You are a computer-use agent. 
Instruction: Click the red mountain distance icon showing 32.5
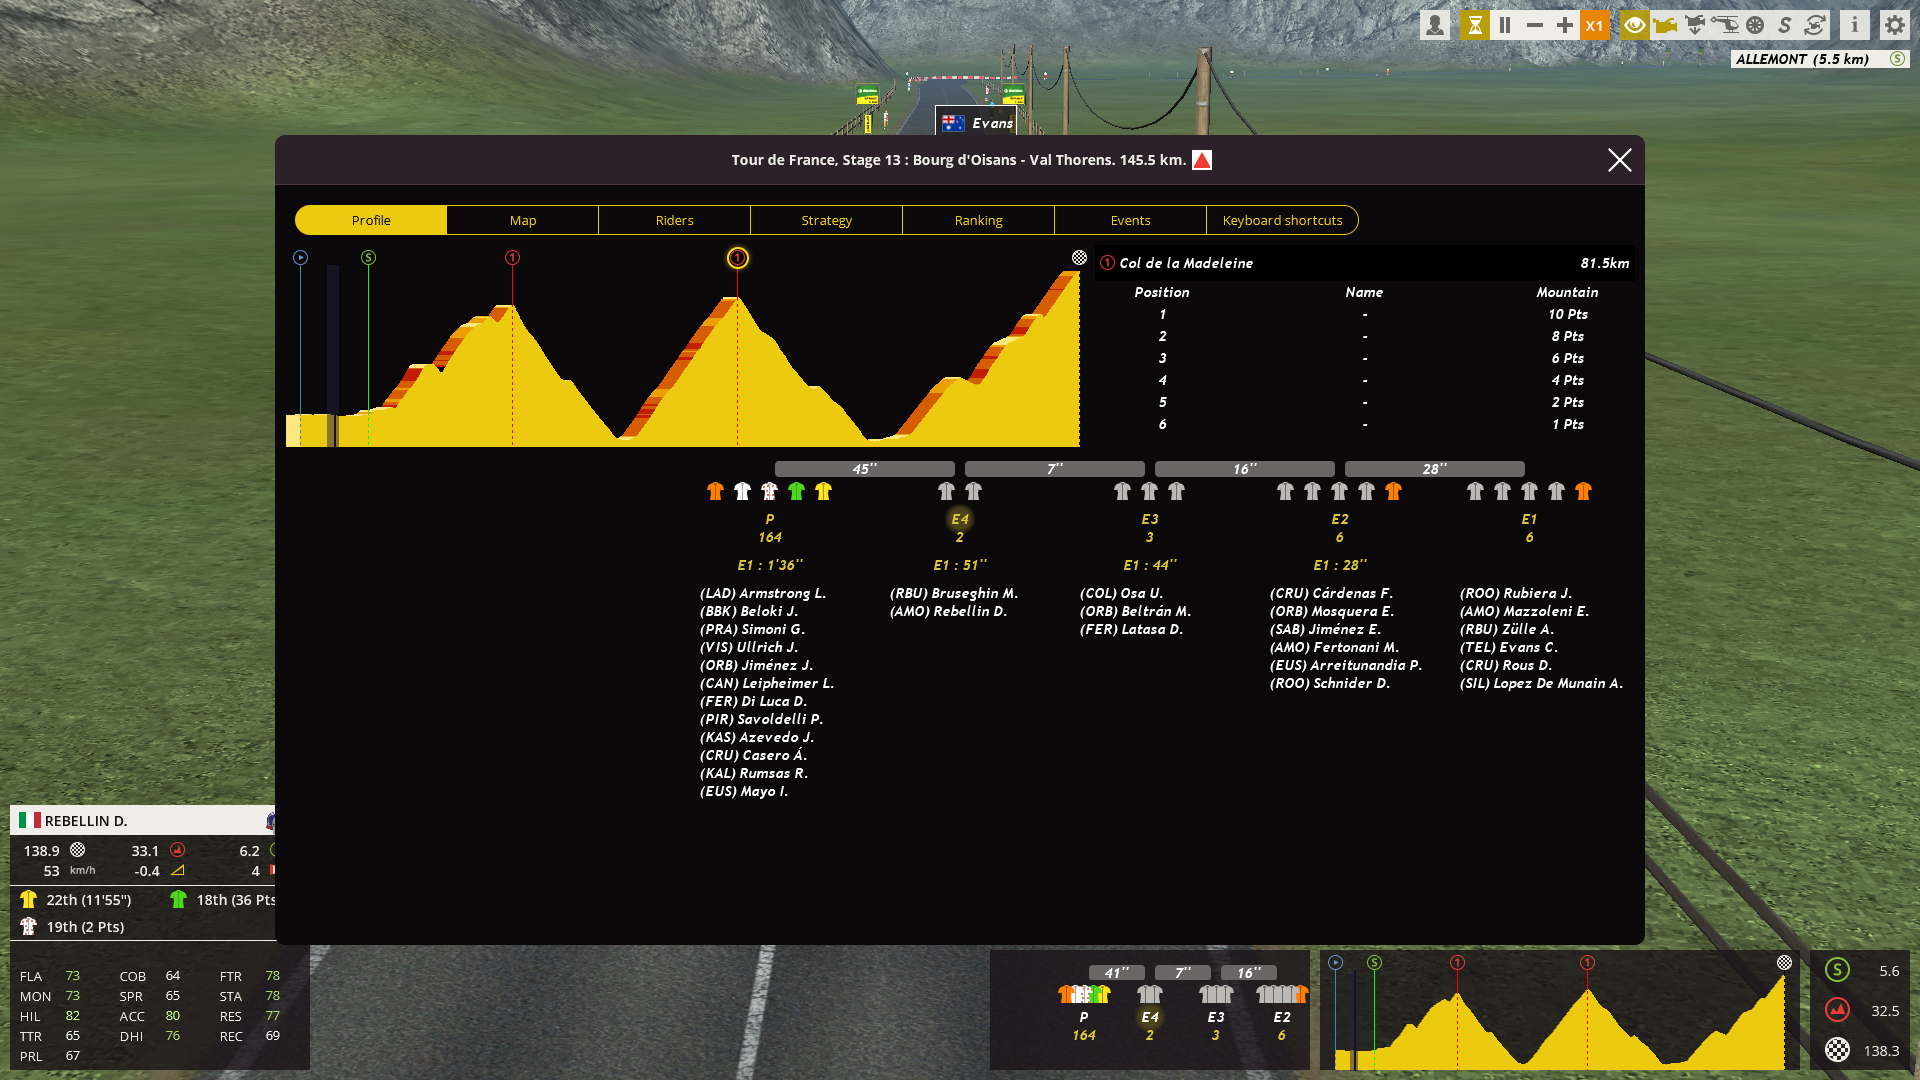pyautogui.click(x=1837, y=1010)
